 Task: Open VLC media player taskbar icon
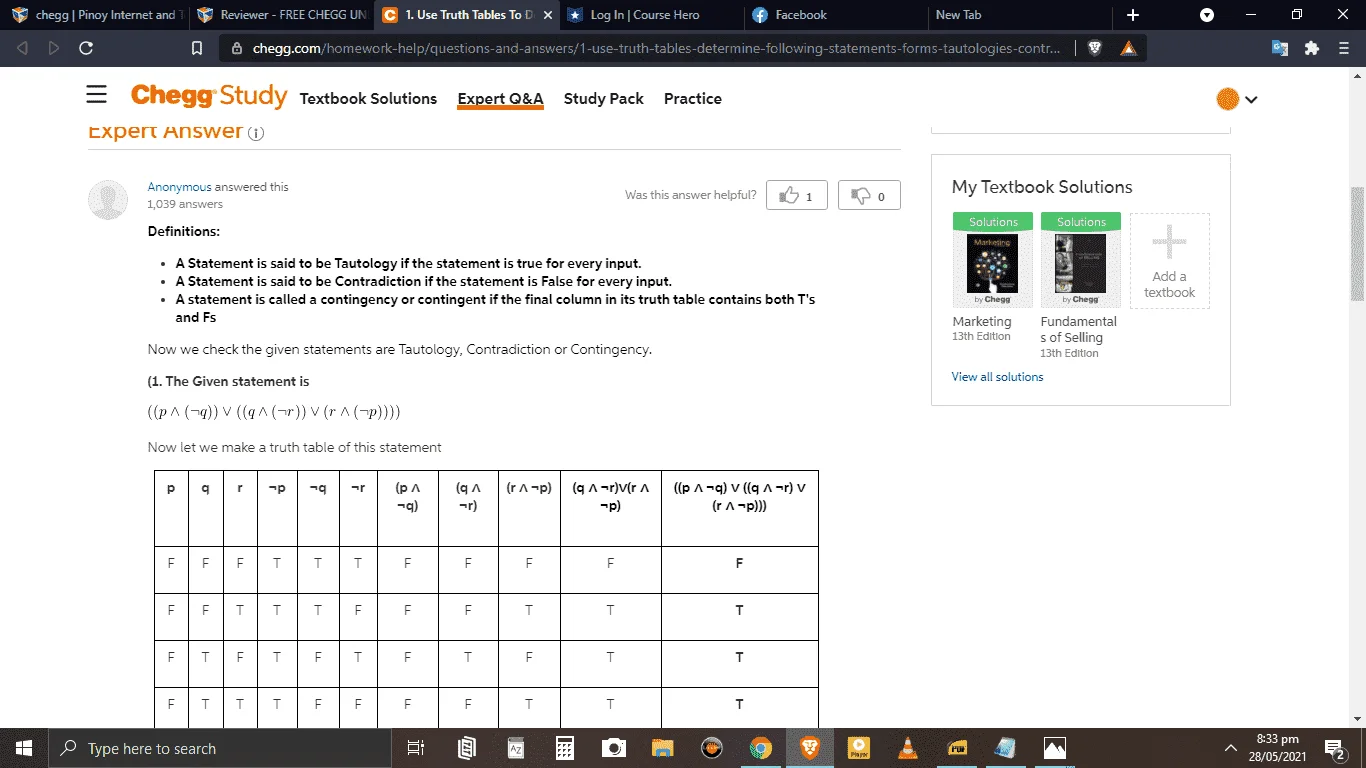(x=908, y=748)
